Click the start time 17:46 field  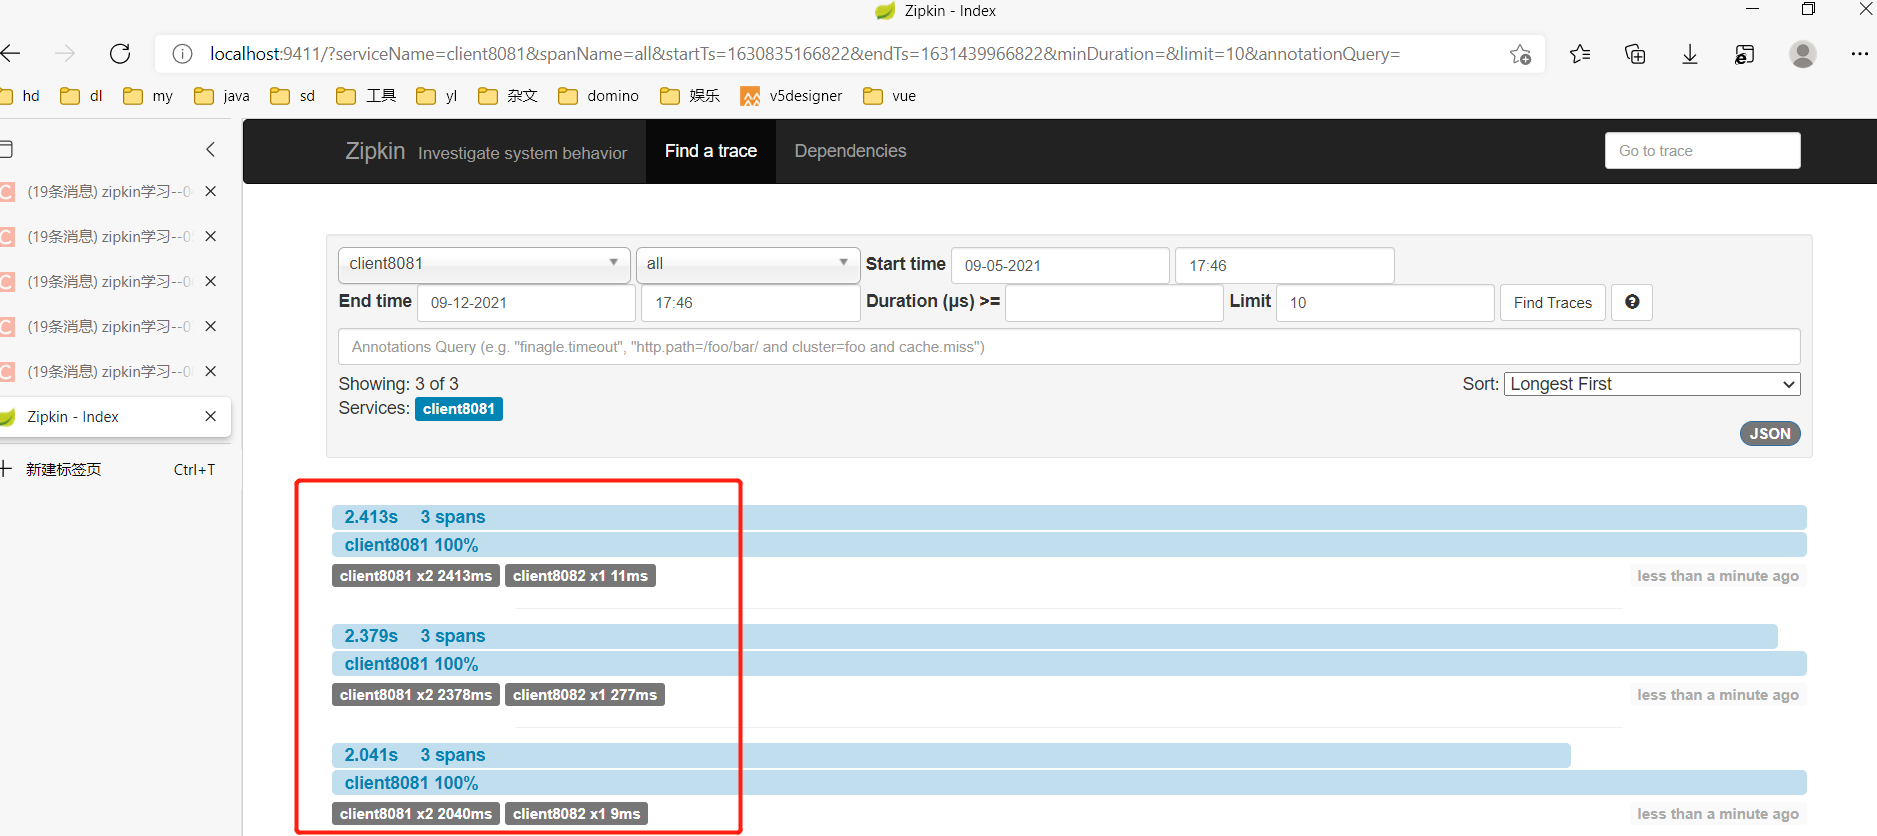click(1284, 265)
